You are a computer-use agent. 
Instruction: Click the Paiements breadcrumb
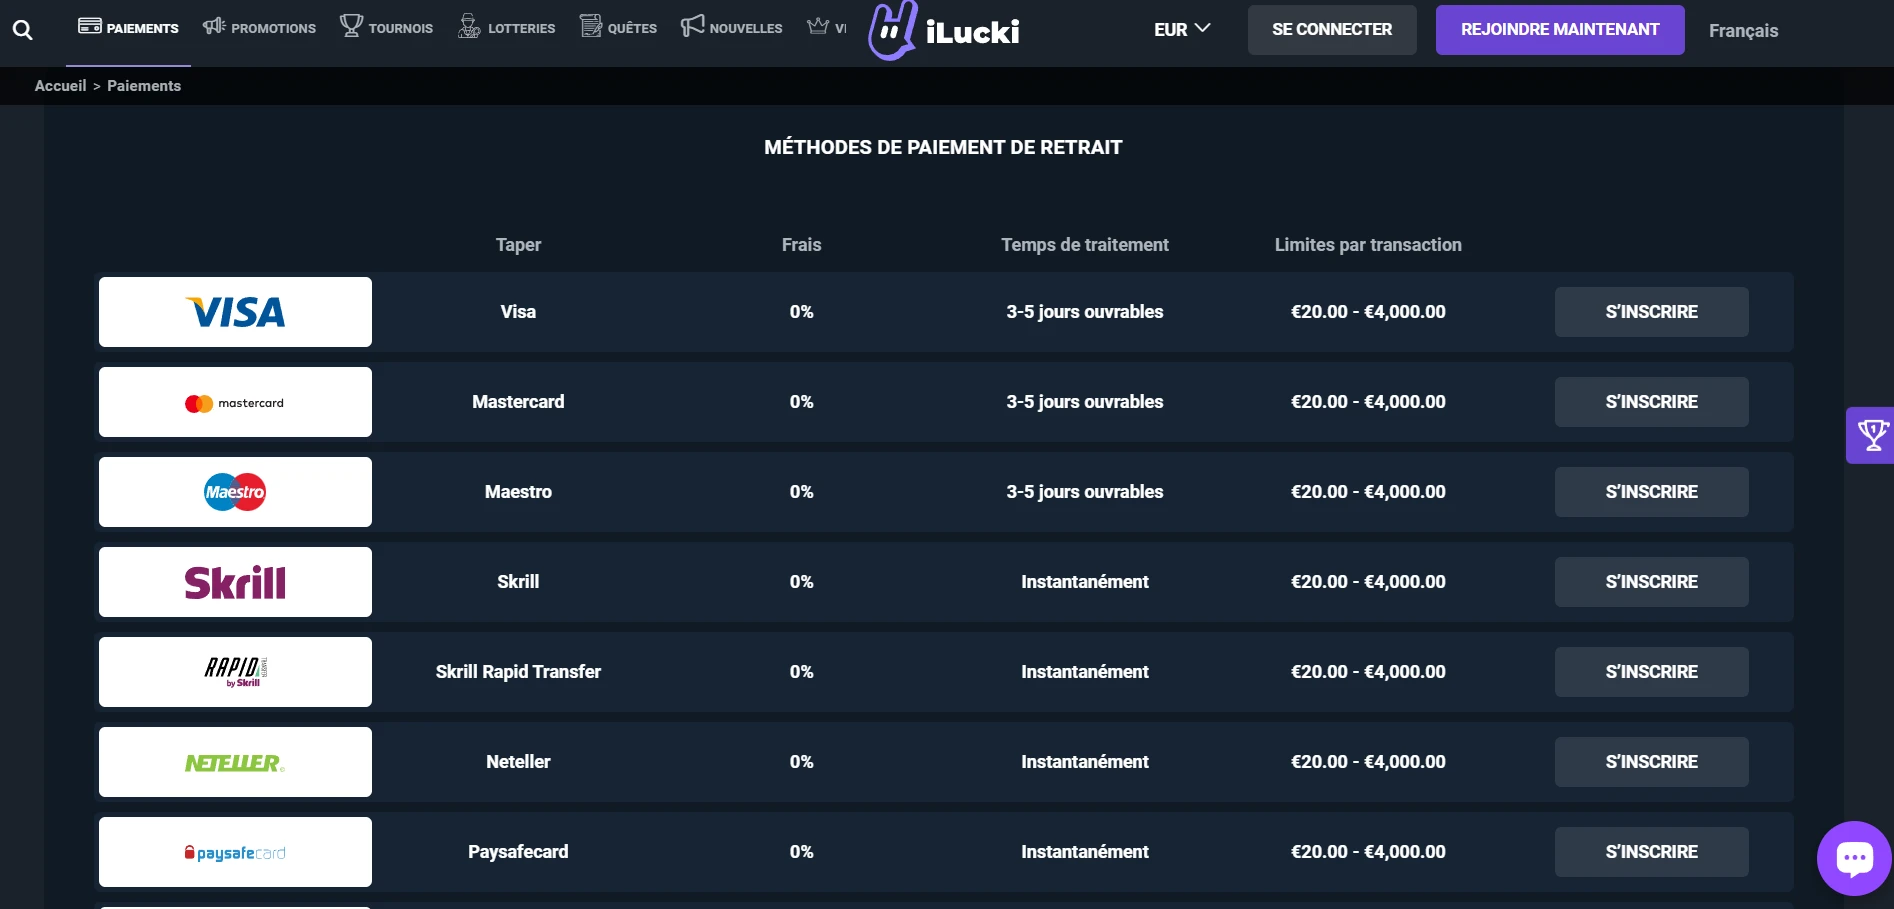(144, 86)
